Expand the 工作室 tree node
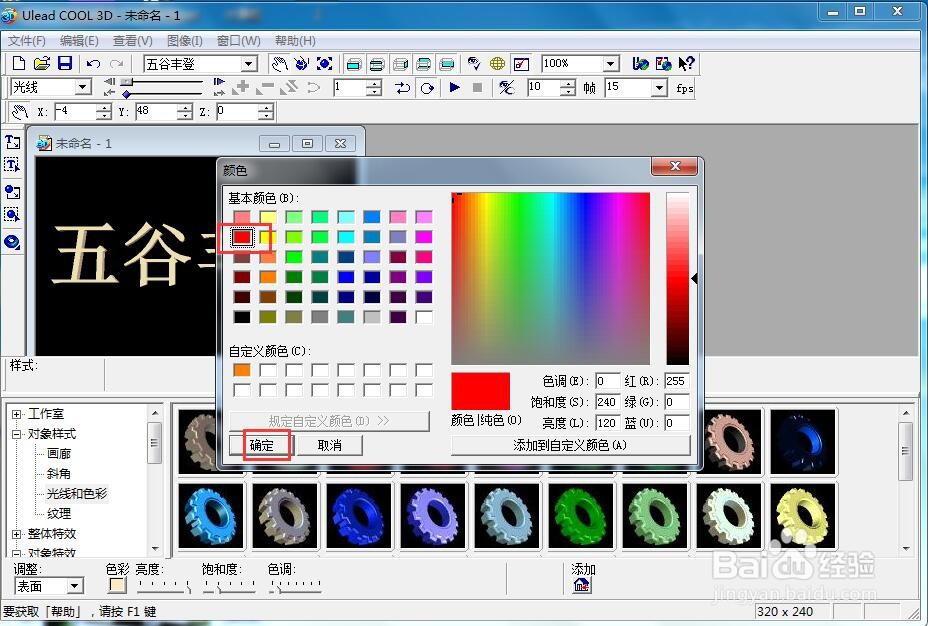The image size is (928, 626). 17,414
